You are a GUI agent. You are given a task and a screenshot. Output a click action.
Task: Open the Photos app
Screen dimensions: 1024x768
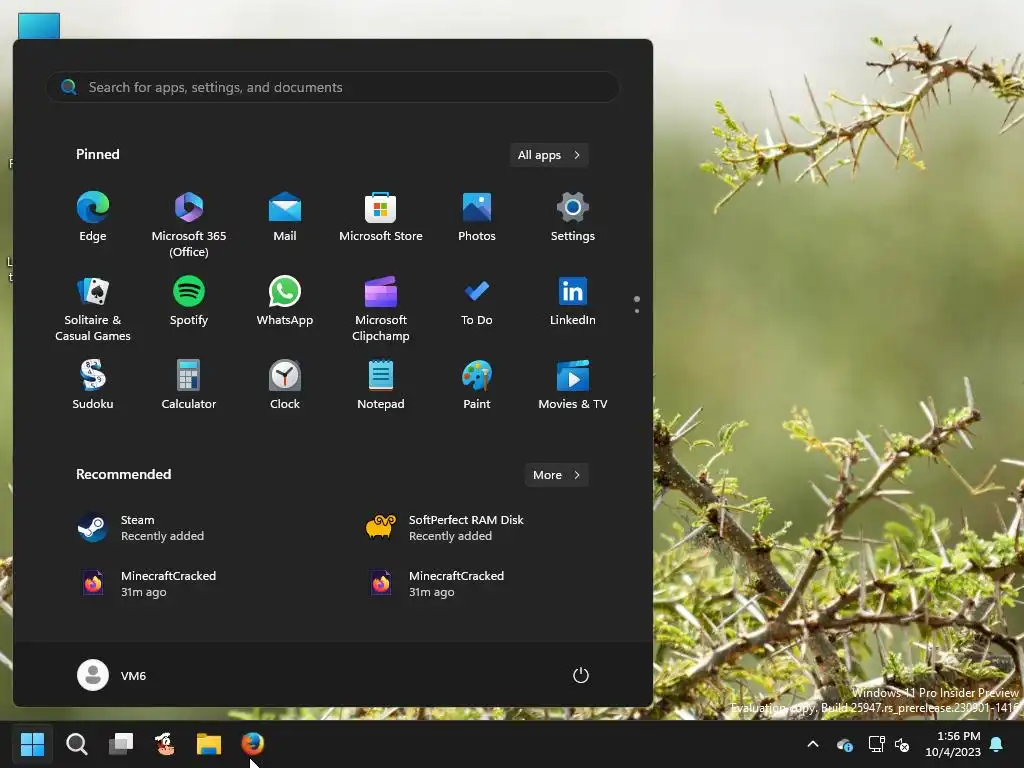(x=477, y=217)
